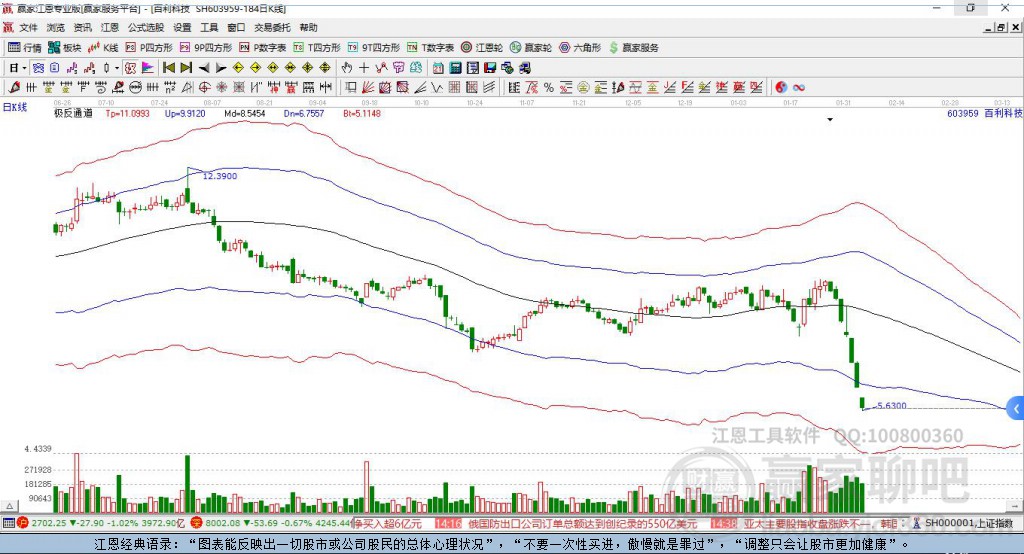This screenshot has height=554, width=1024.
Task: Open the 9P四方形 tool
Action: [x=206, y=48]
